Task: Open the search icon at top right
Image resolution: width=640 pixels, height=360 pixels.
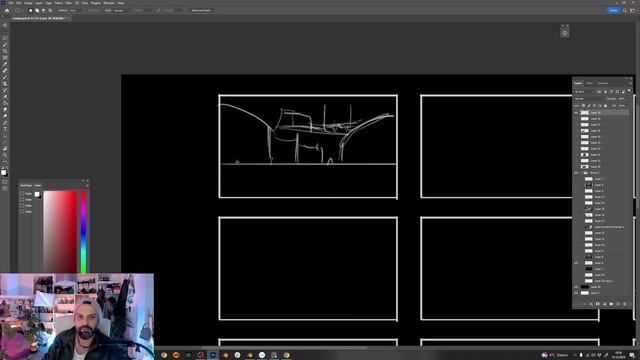Action: coord(624,10)
